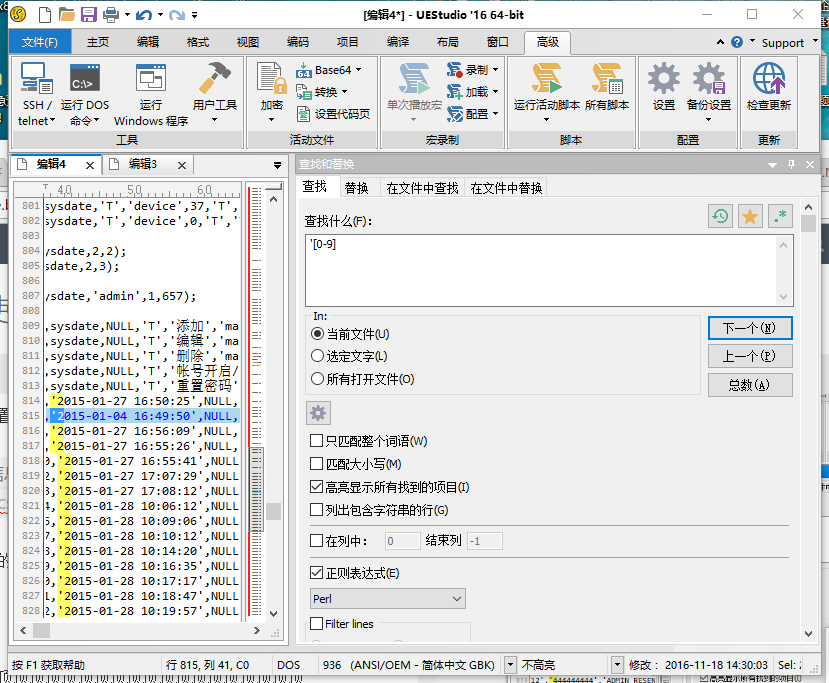Open find panel window position dropdown
This screenshot has height=683, width=829.
tap(772, 165)
